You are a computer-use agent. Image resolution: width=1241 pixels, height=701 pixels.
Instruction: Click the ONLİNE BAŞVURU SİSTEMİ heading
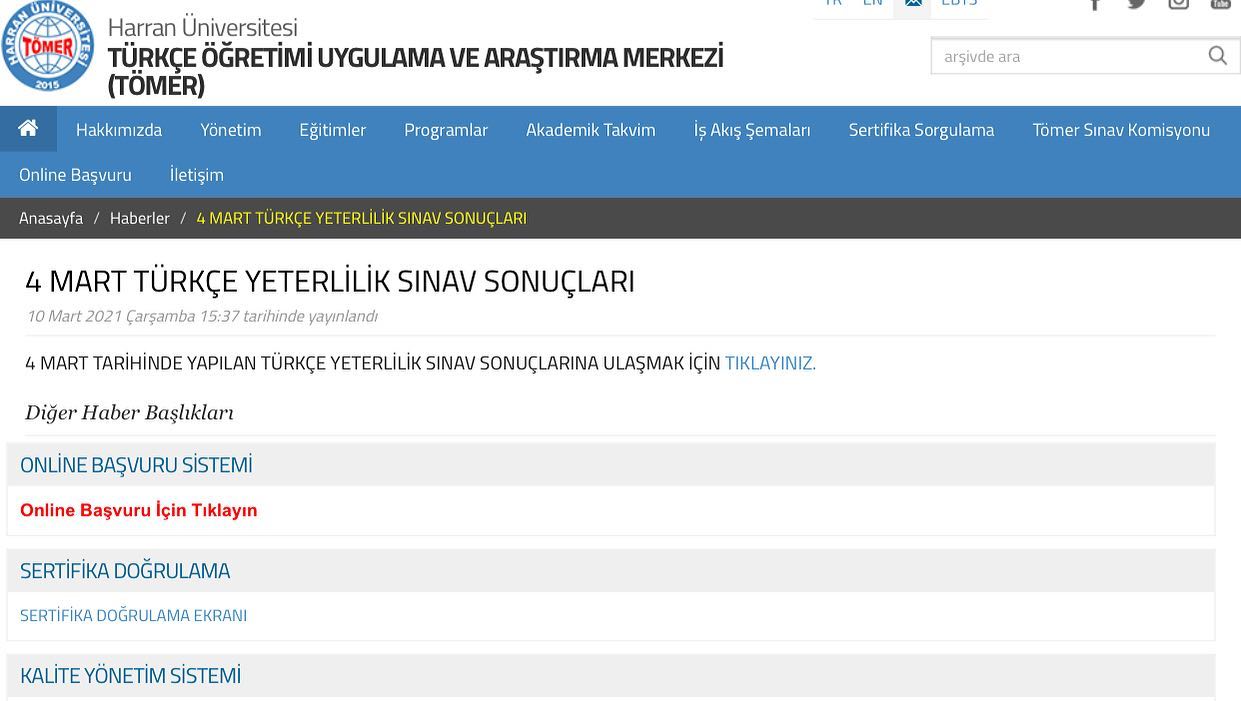(136, 465)
